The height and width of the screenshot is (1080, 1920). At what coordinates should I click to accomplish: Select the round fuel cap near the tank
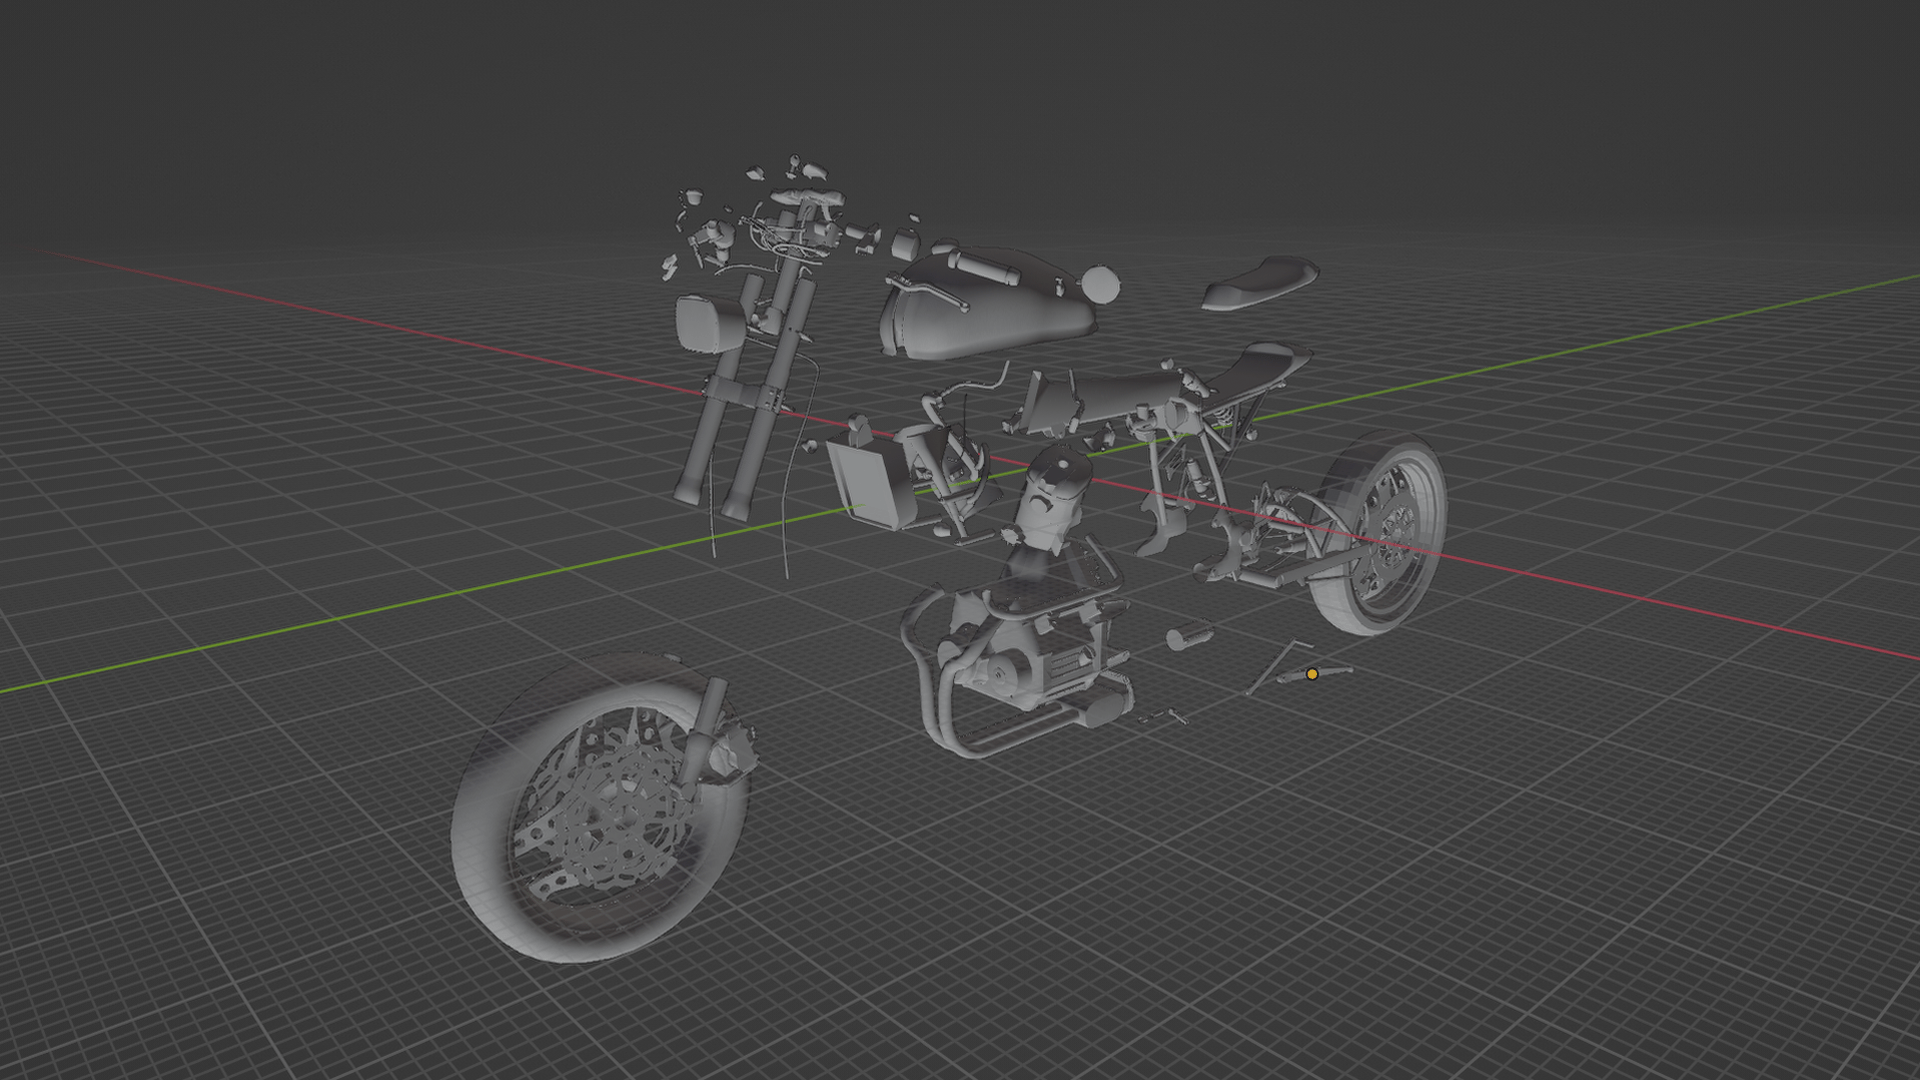click(x=1101, y=284)
